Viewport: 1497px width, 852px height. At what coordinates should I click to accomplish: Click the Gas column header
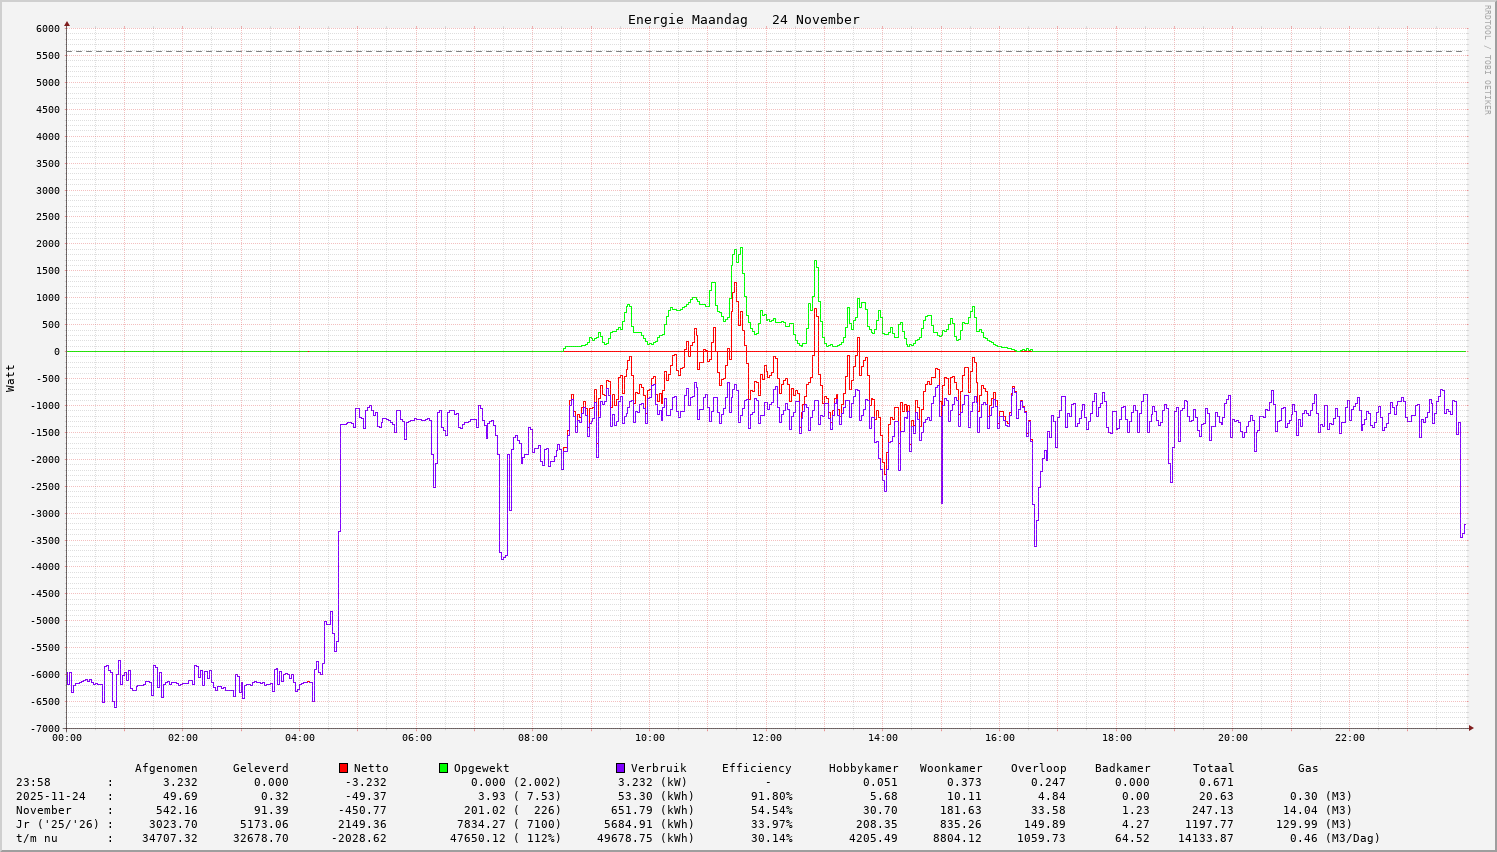1308,768
